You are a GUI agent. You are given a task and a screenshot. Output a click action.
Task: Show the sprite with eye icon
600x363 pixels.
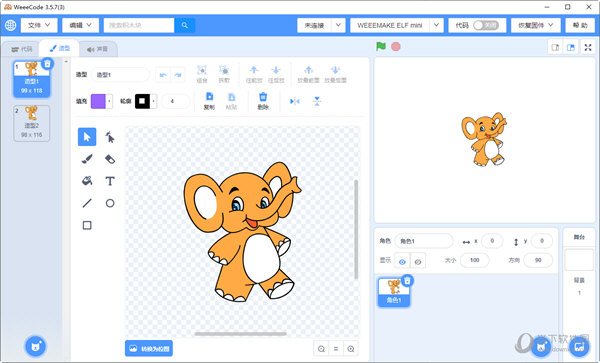pyautogui.click(x=402, y=262)
